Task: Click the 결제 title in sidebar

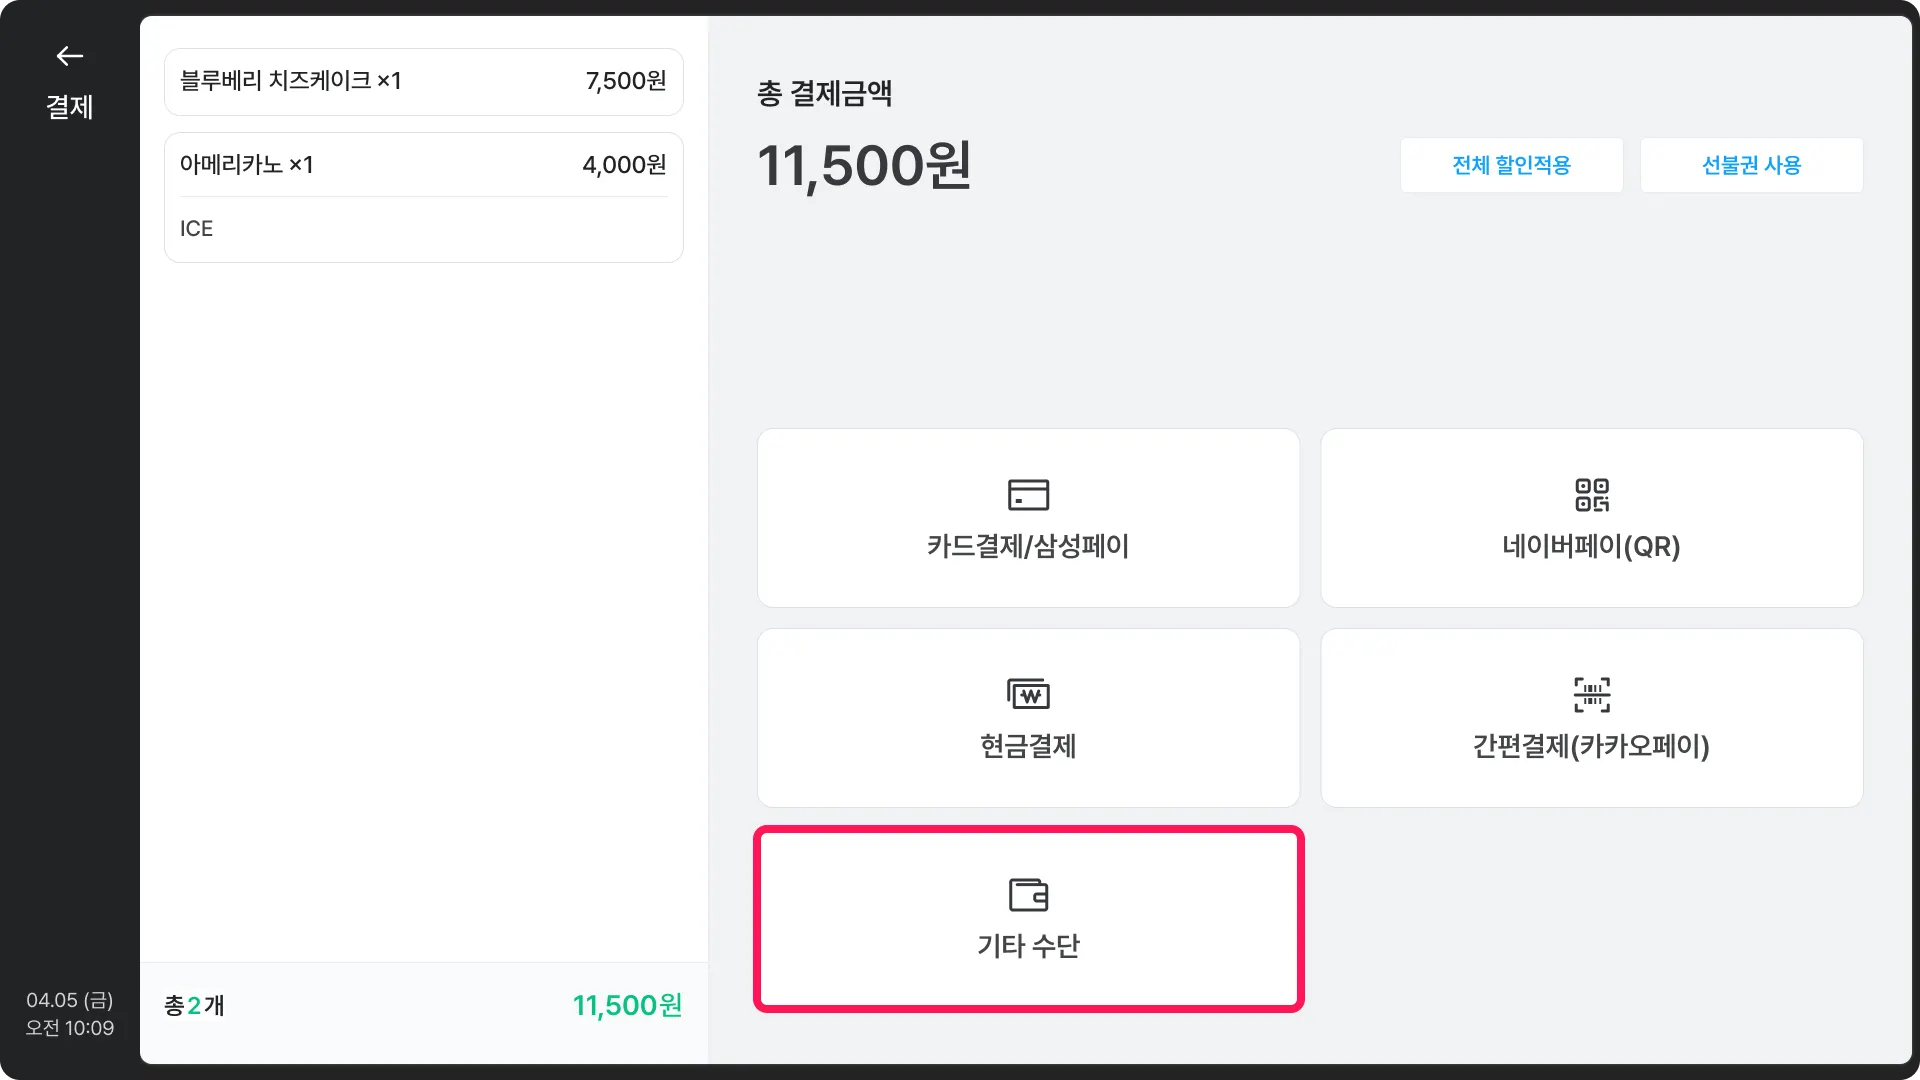Action: pyautogui.click(x=69, y=107)
